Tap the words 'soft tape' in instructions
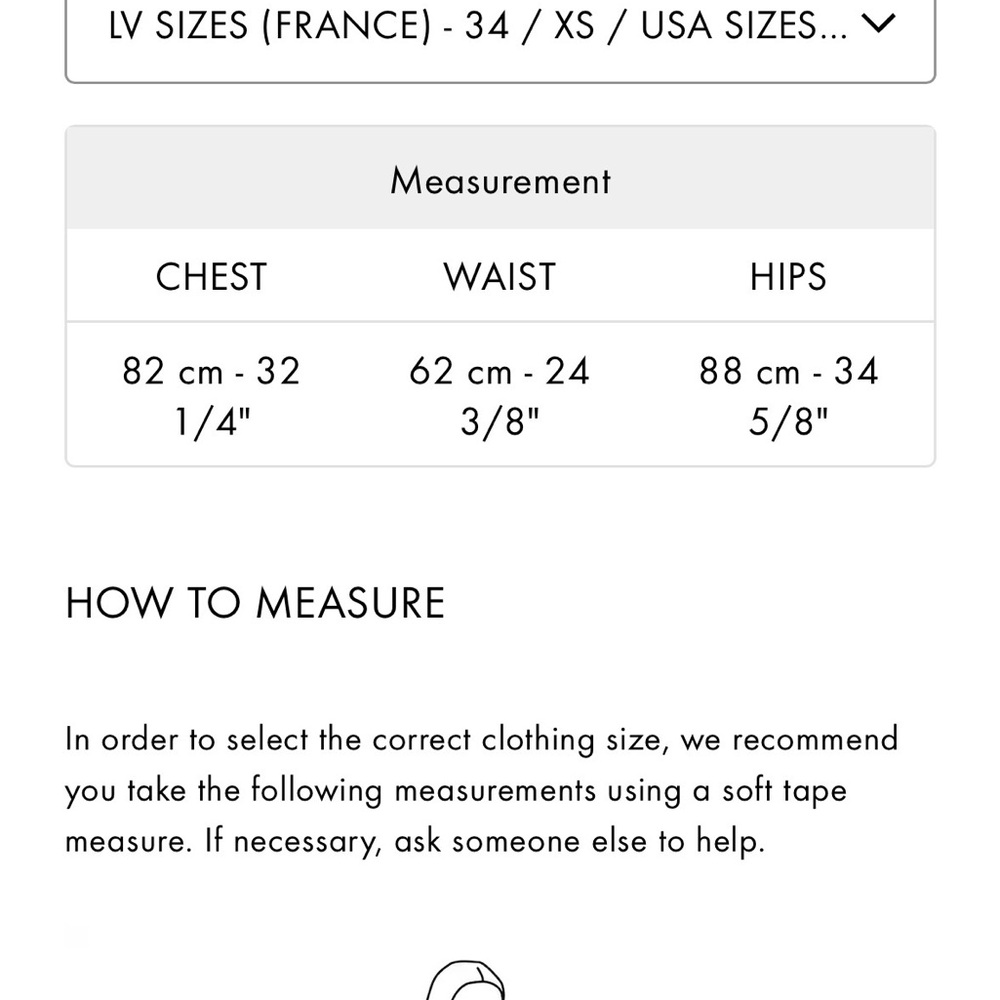The height and width of the screenshot is (1000, 1000). [784, 791]
